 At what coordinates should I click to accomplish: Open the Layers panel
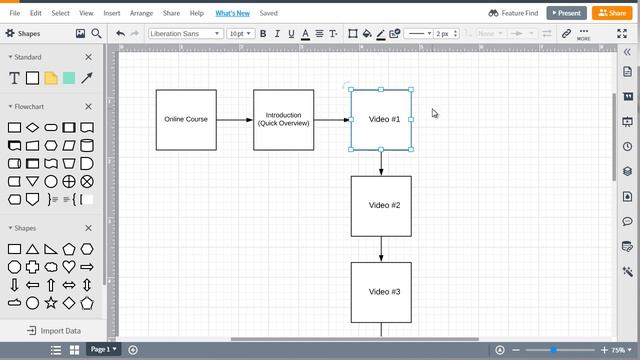[627, 171]
